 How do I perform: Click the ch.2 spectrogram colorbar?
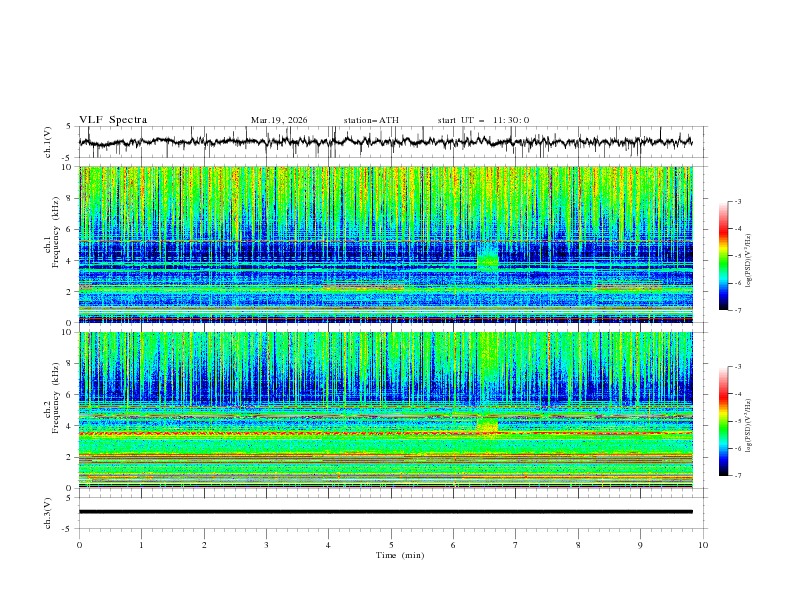point(724,421)
